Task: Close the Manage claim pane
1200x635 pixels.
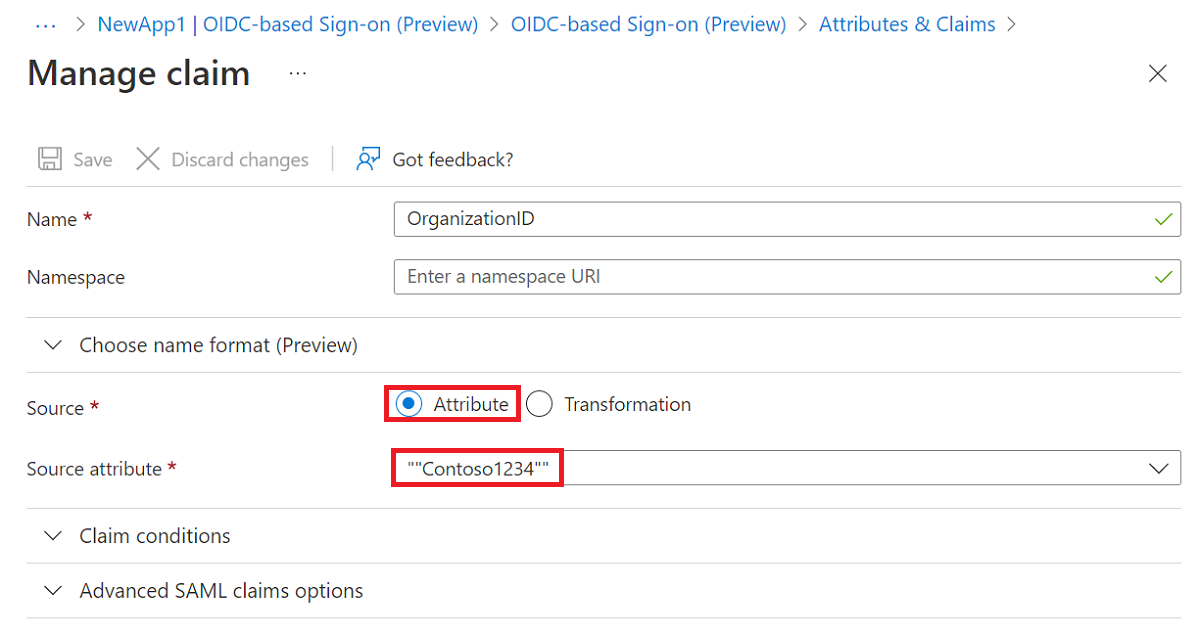Action: [x=1158, y=73]
